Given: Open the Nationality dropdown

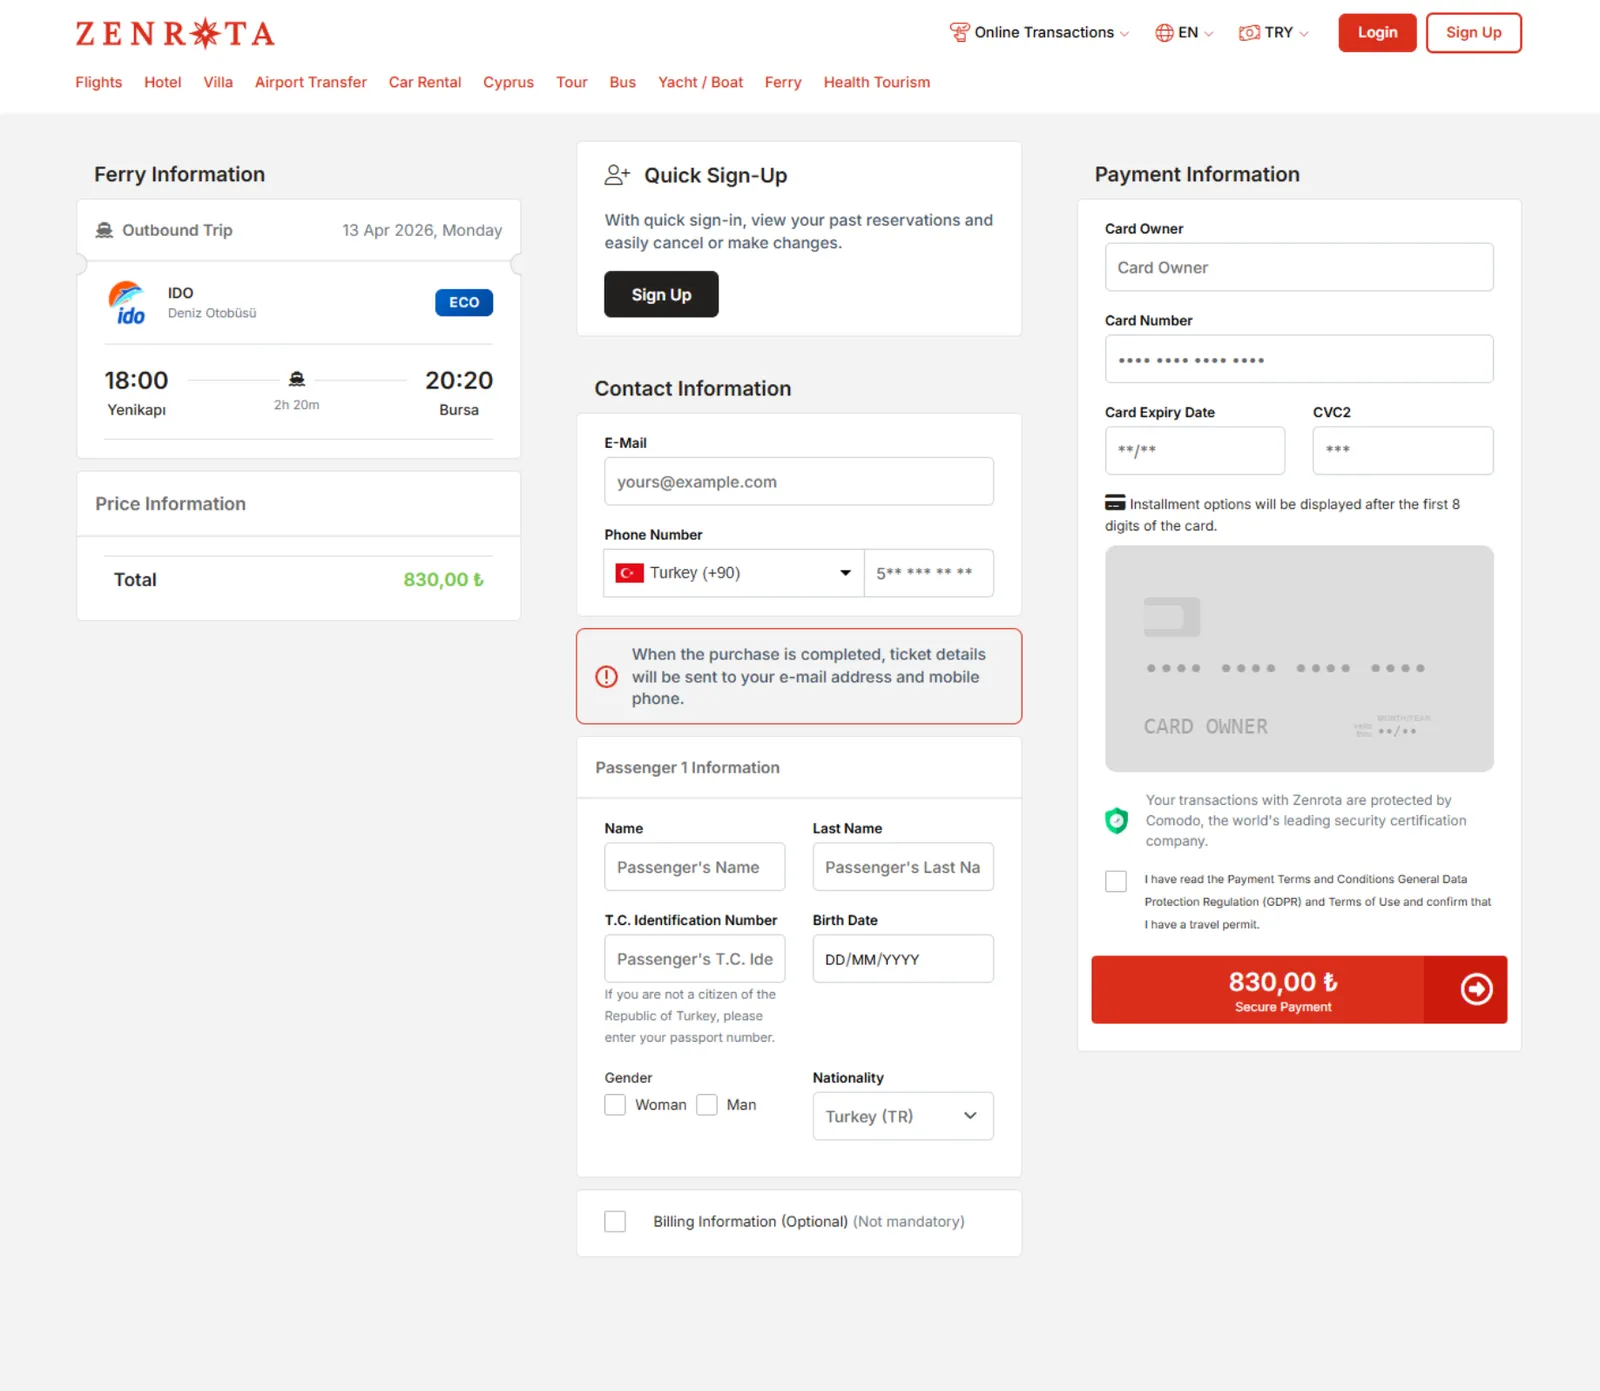Looking at the screenshot, I should click(x=901, y=1116).
